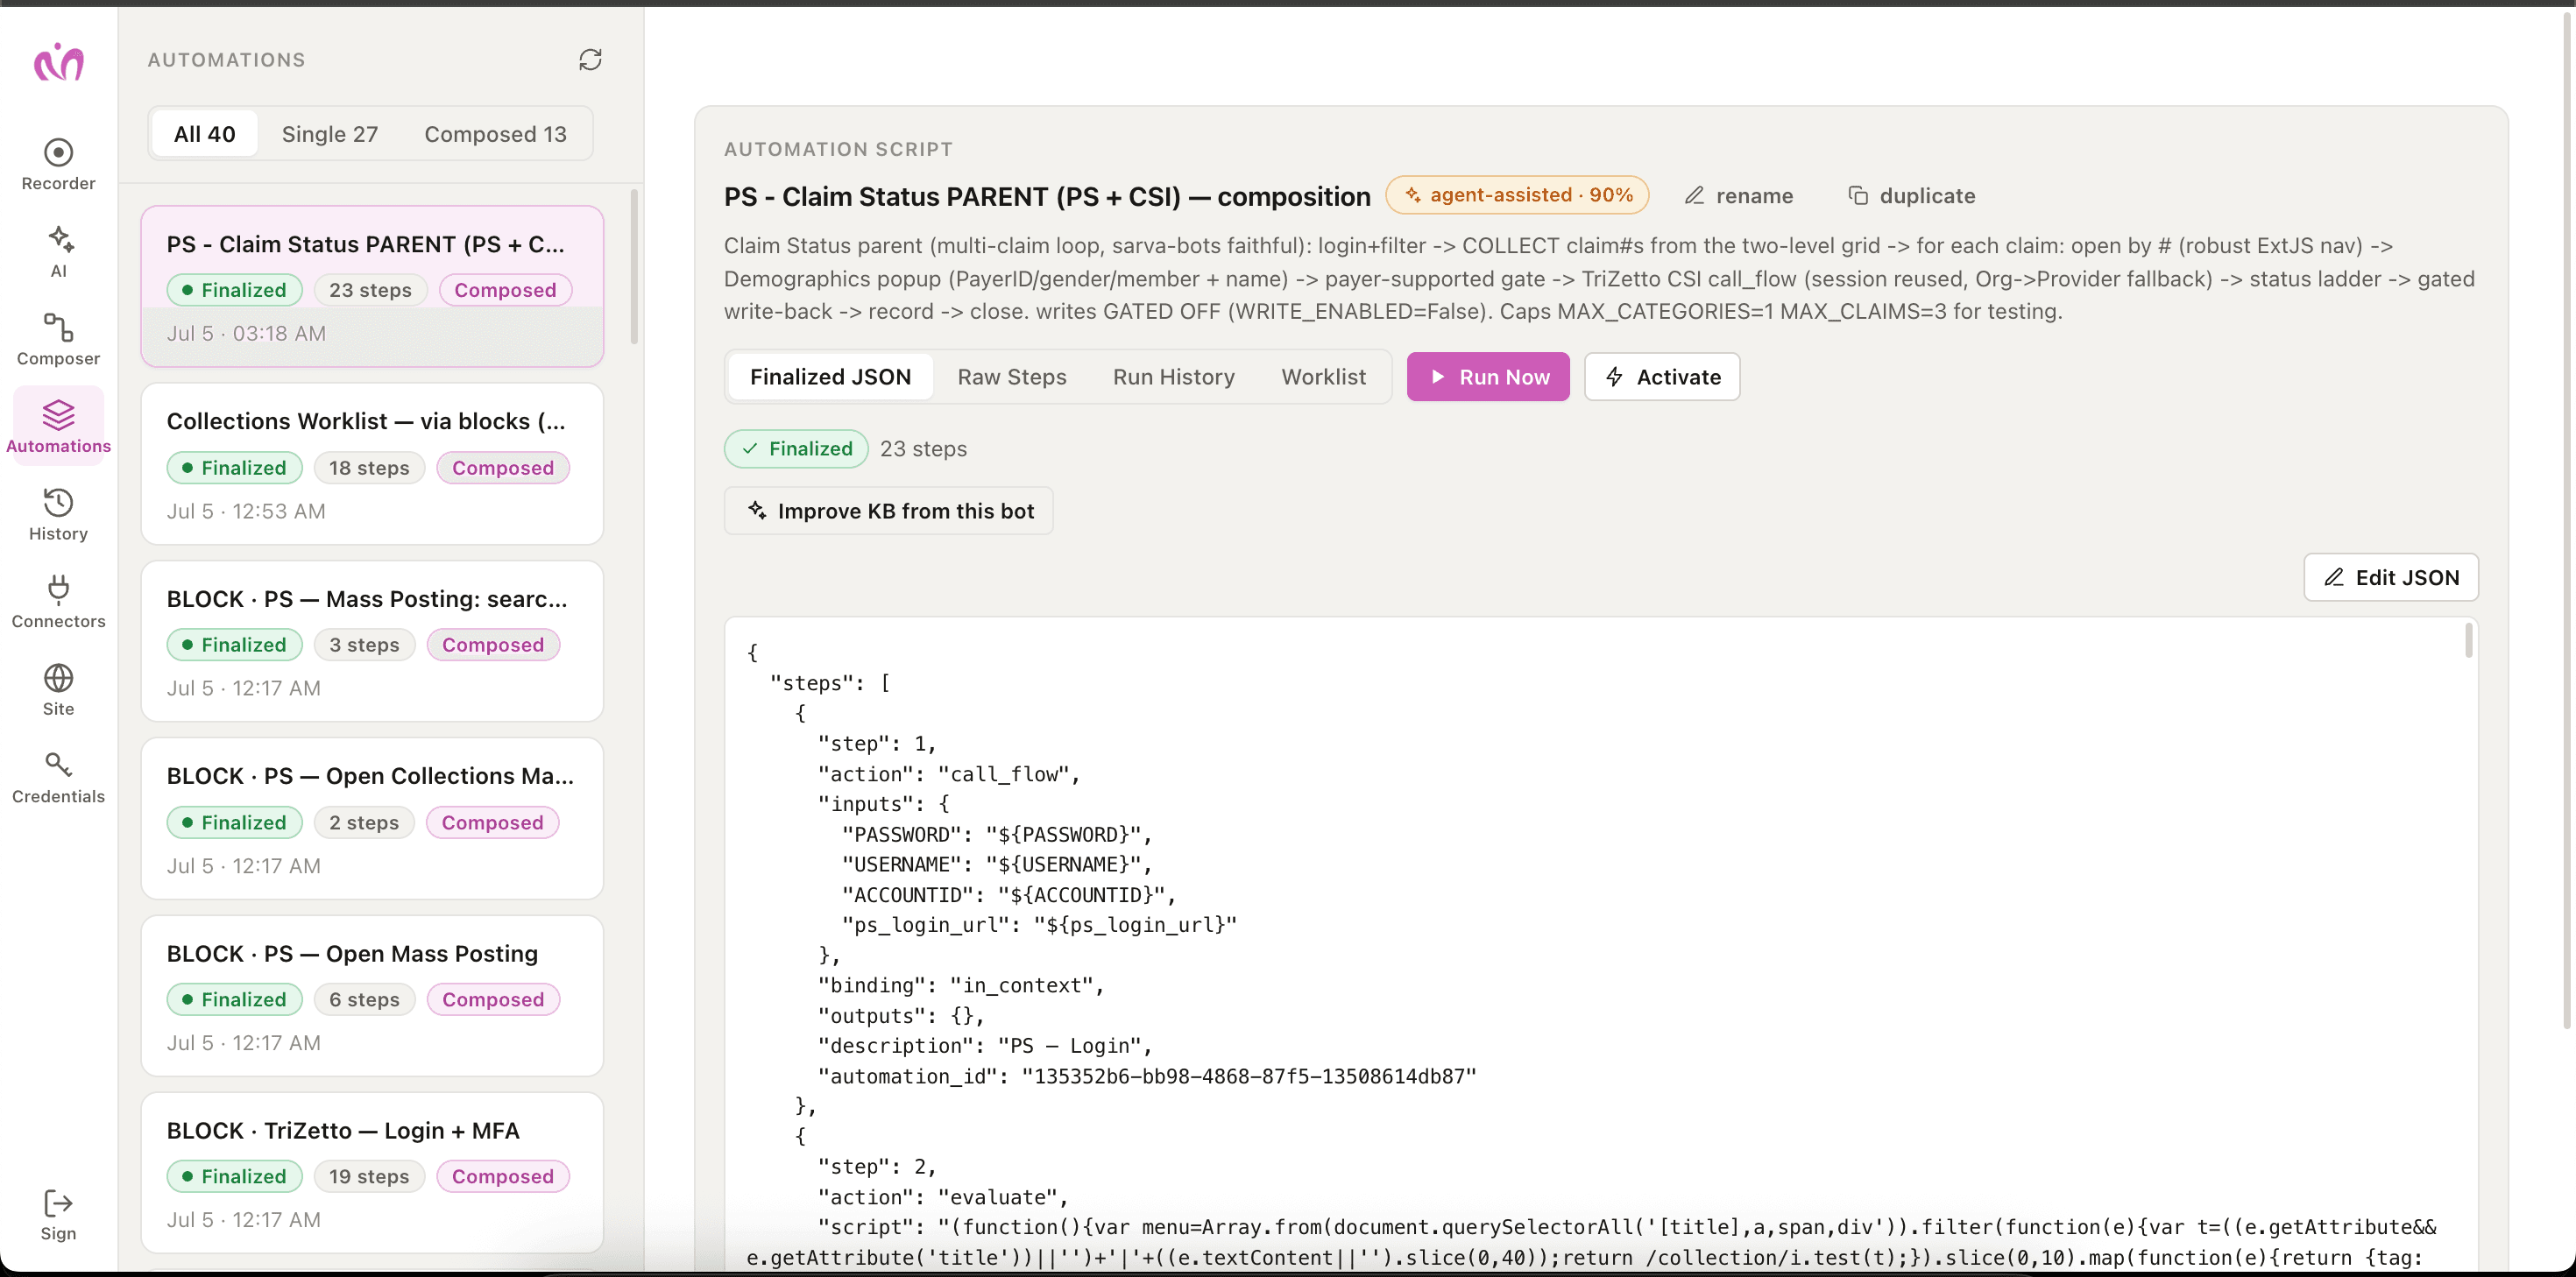Screen dimensions: 2576x1277
Task: Open BLOCK PS Open Collections Ma... card
Action: point(372,818)
